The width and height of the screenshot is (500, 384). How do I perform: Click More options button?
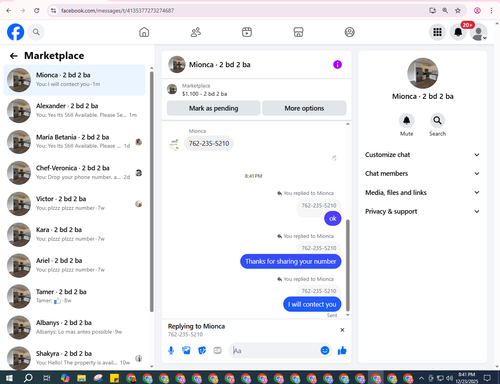click(304, 108)
